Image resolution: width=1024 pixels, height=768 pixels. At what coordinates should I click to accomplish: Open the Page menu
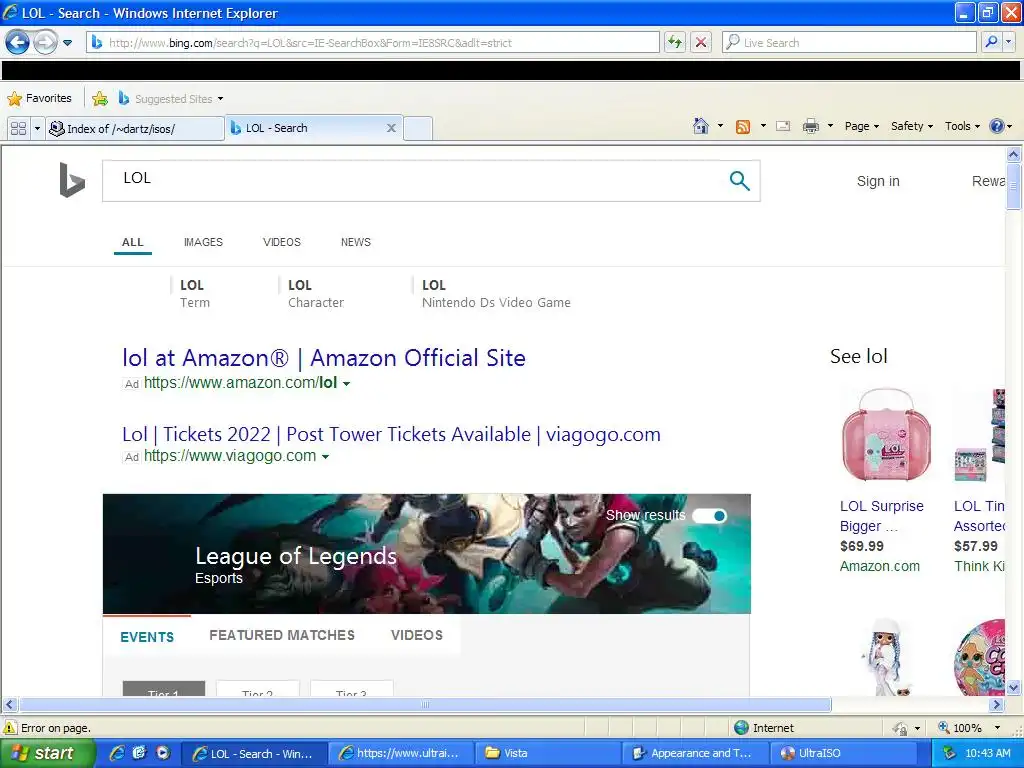[861, 126]
